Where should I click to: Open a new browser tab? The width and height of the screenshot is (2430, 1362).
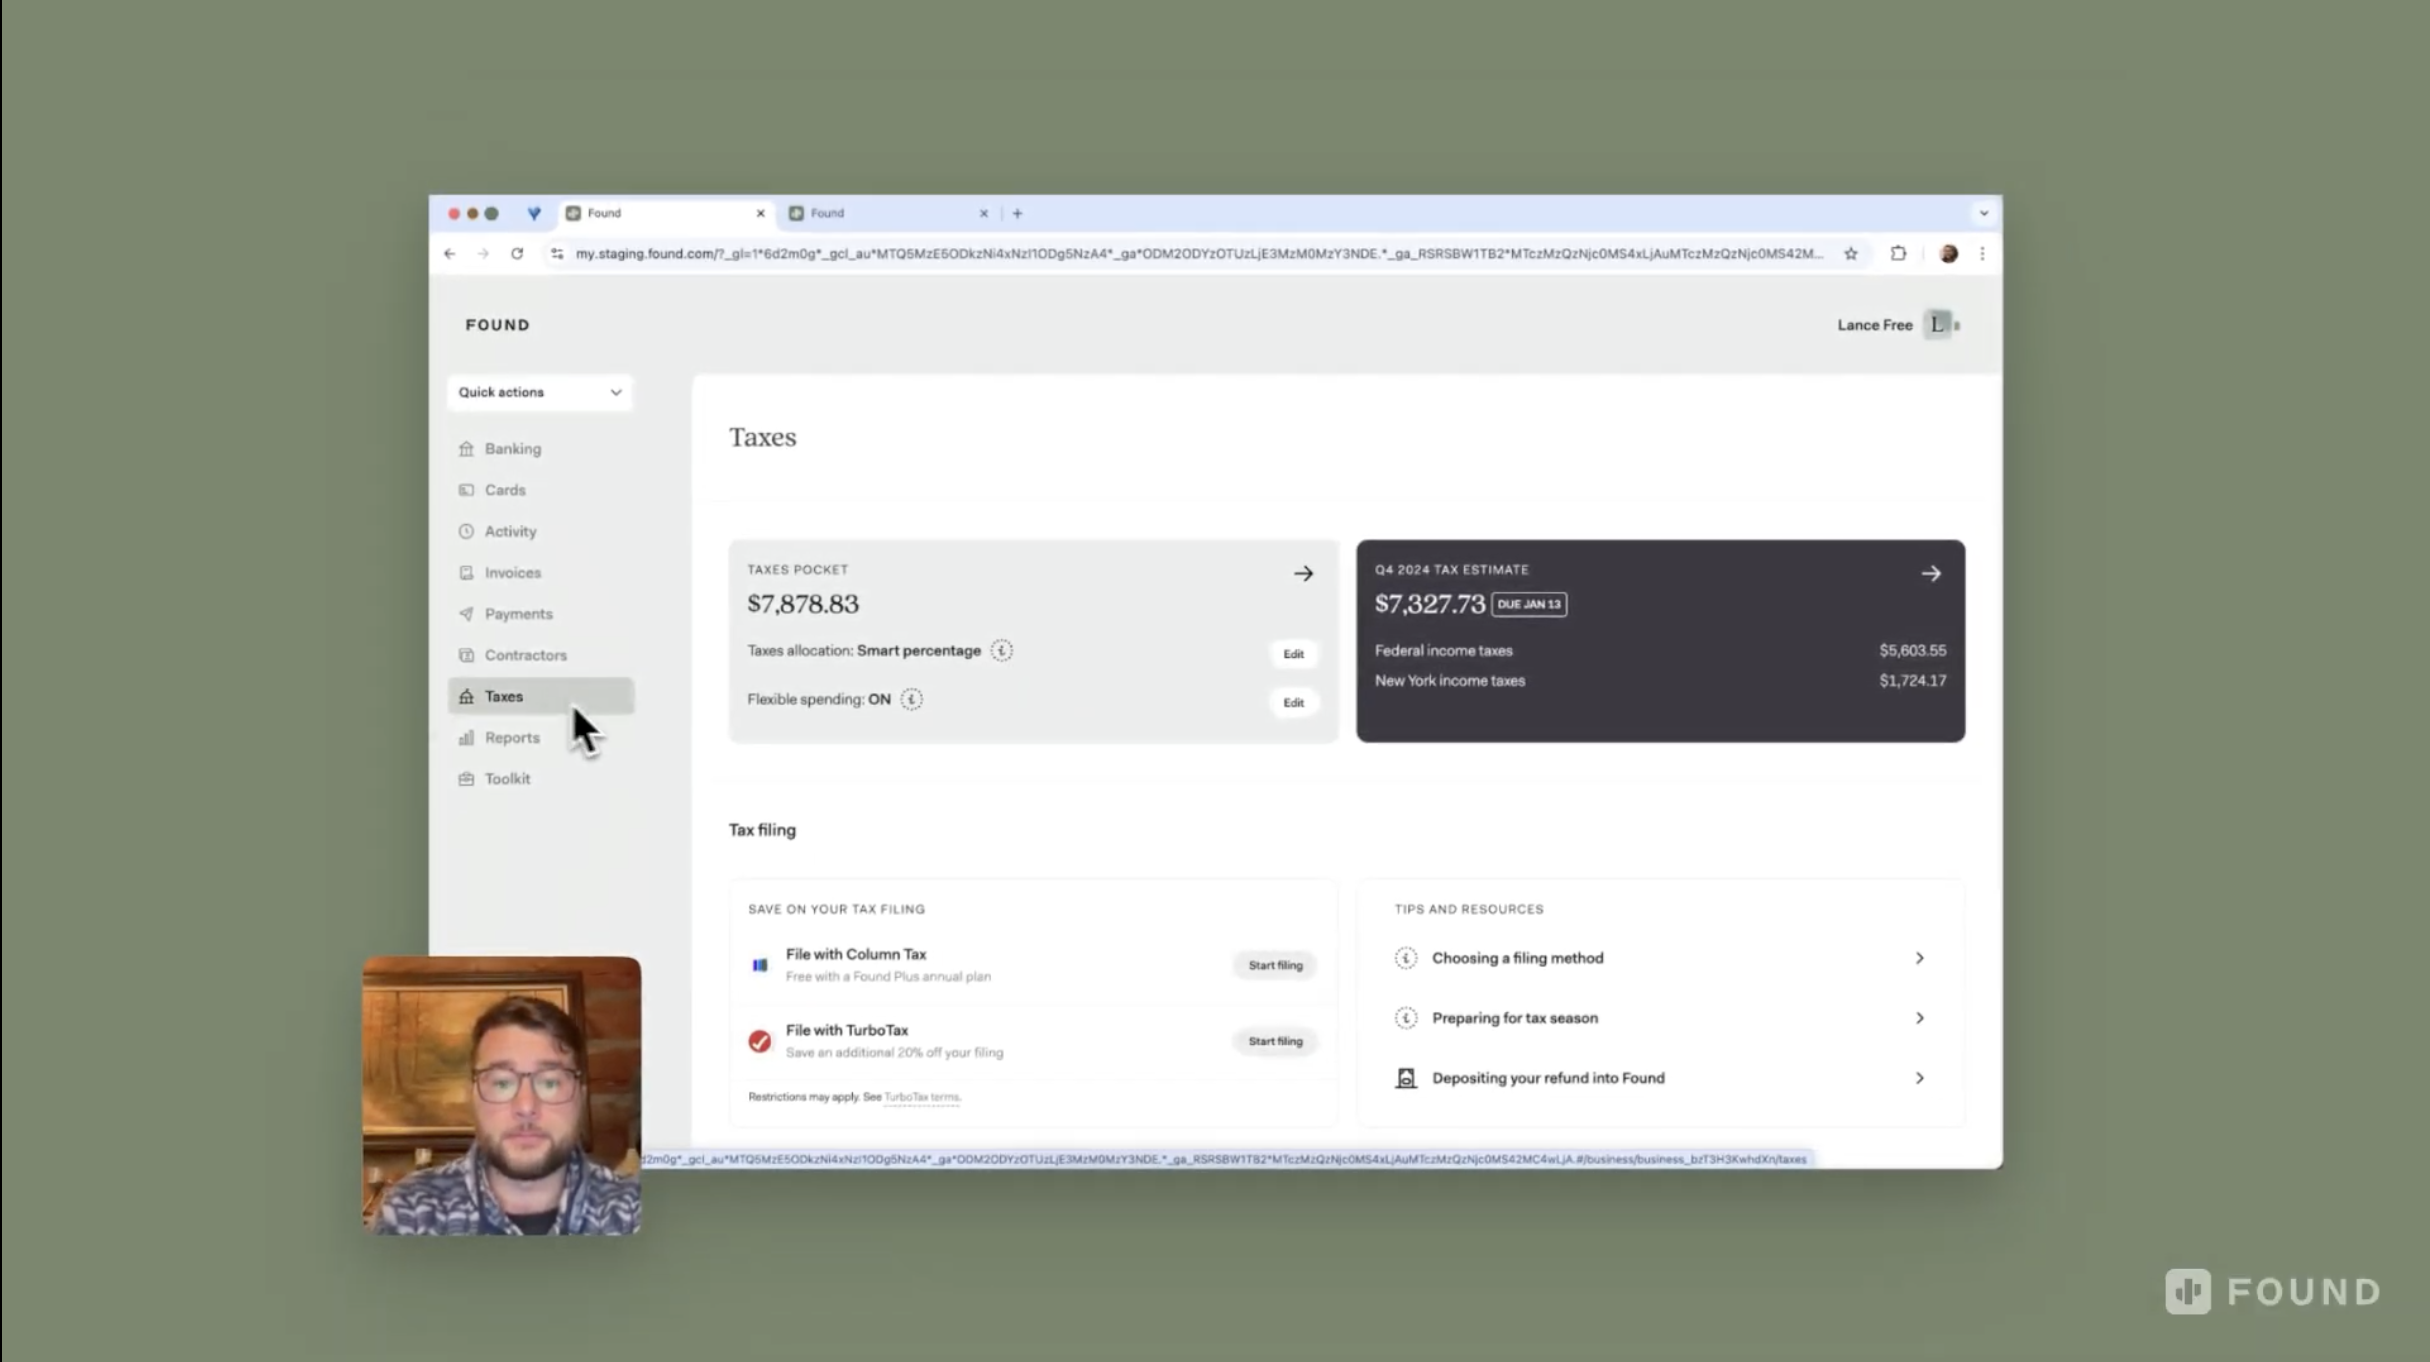tap(1017, 213)
